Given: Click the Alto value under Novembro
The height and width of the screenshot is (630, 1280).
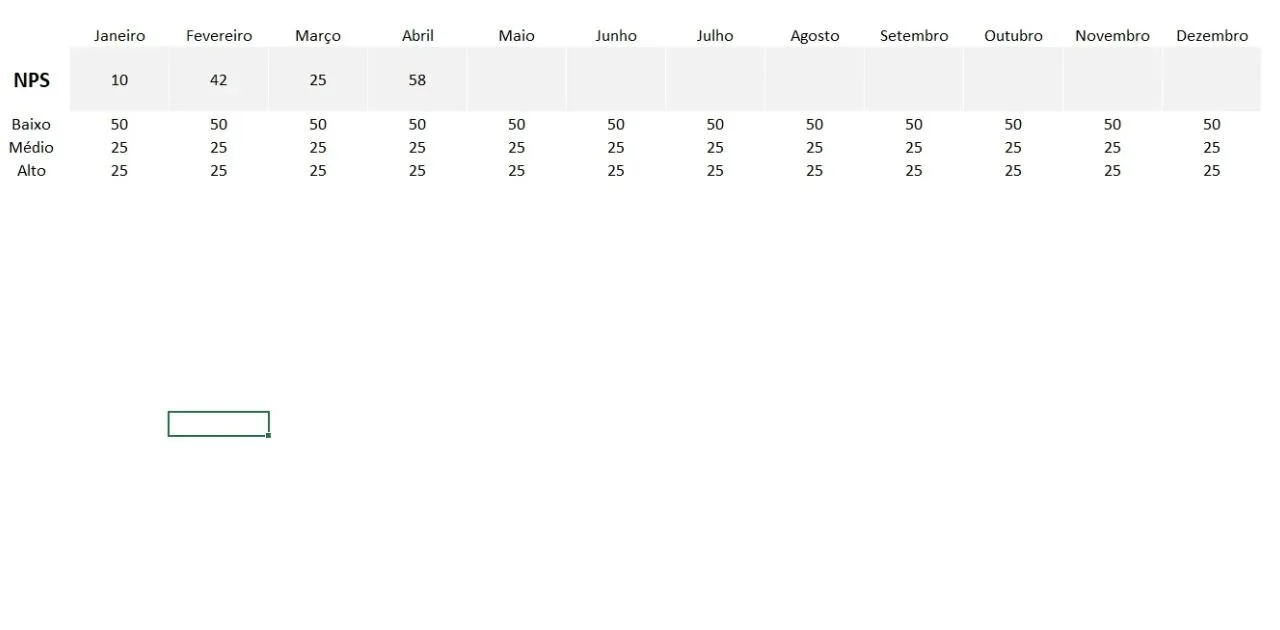Looking at the screenshot, I should click(x=1112, y=171).
